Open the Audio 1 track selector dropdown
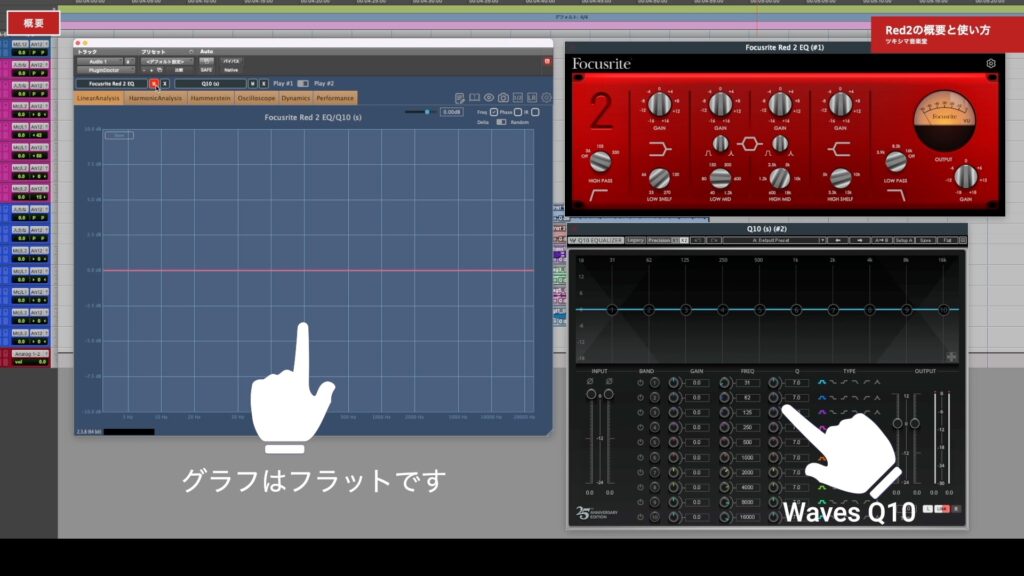Viewport: 1024px width, 576px height. pyautogui.click(x=99, y=61)
